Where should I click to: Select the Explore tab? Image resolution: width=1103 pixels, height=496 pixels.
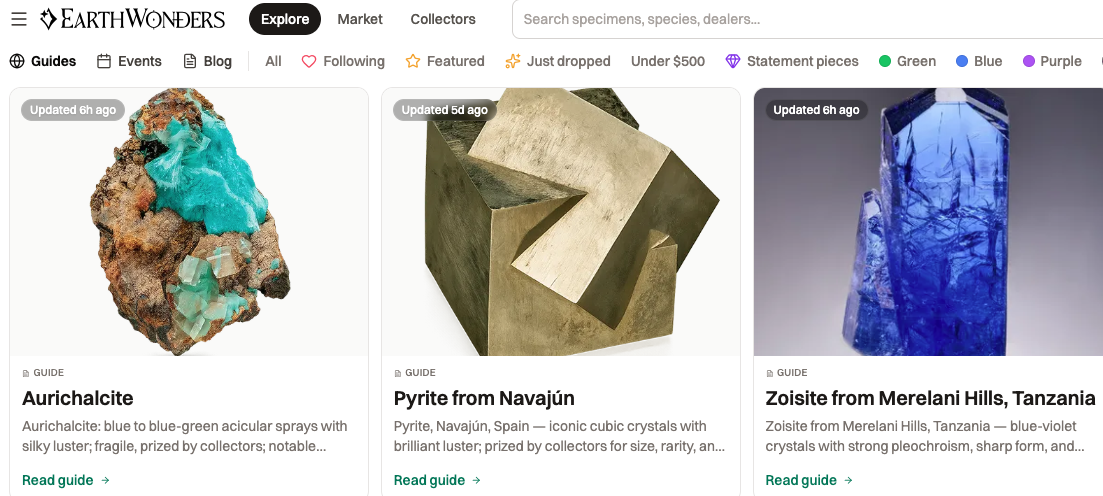(x=285, y=19)
